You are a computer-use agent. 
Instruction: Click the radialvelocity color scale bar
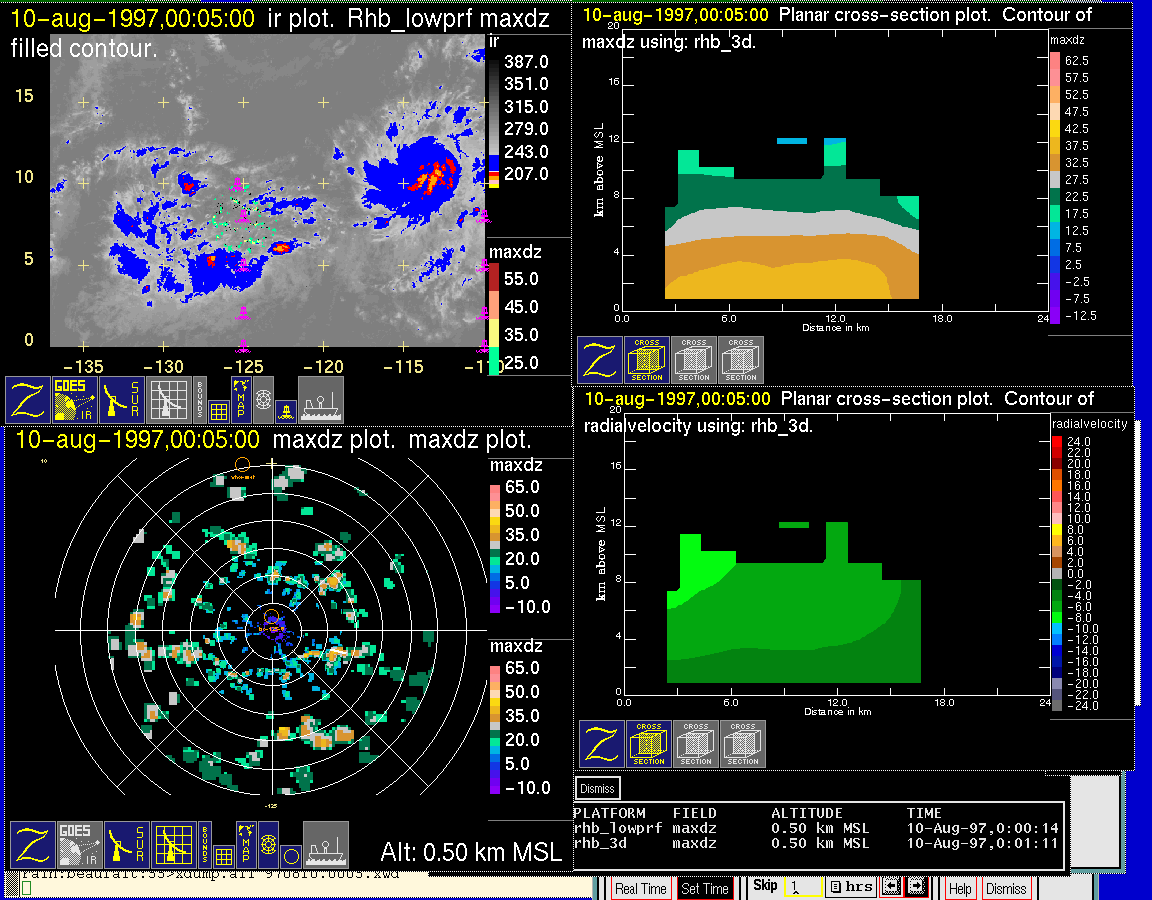1056,573
